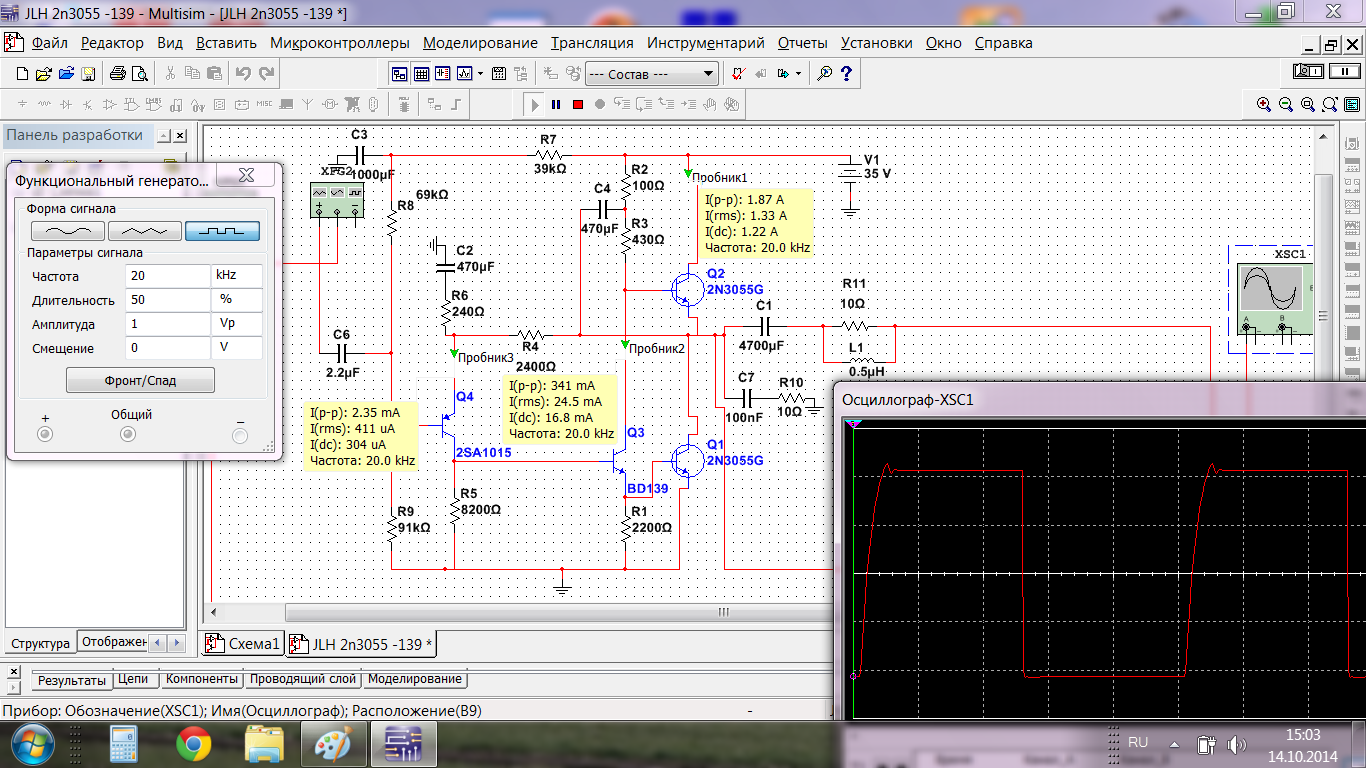Start simulation with the run arrow
This screenshot has height=768, width=1366.
(x=535, y=104)
